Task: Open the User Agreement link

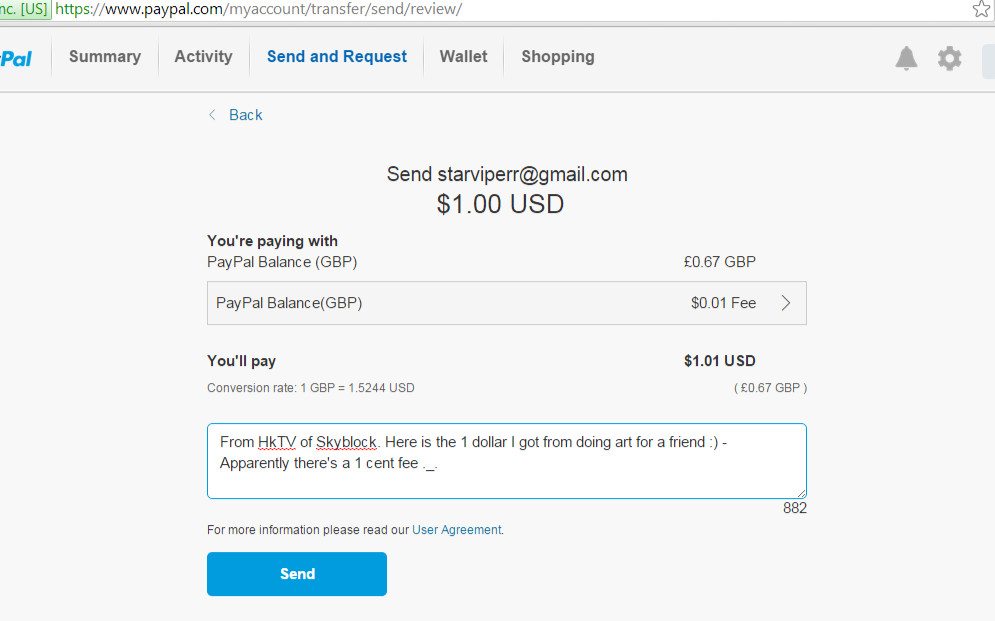Action: coord(457,530)
